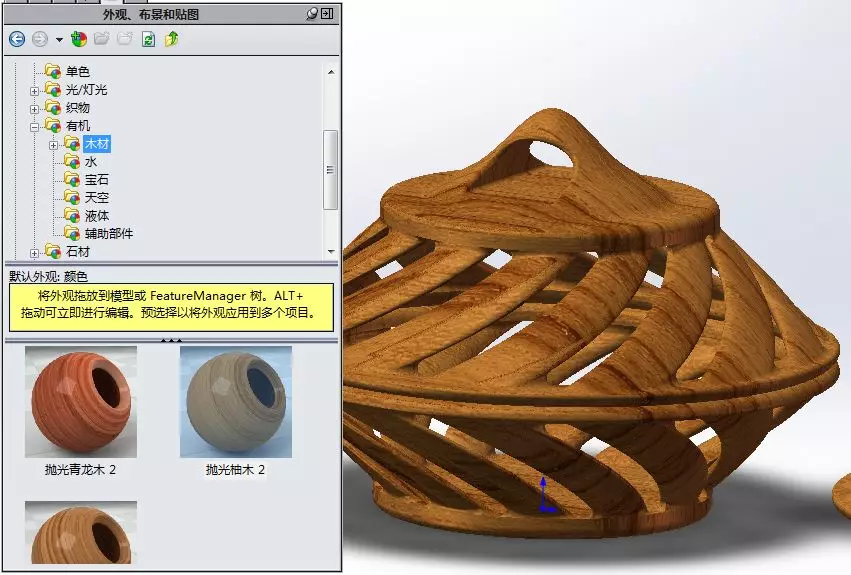851x575 pixels.
Task: Select the 液体 appearance folder
Action: 97,216
